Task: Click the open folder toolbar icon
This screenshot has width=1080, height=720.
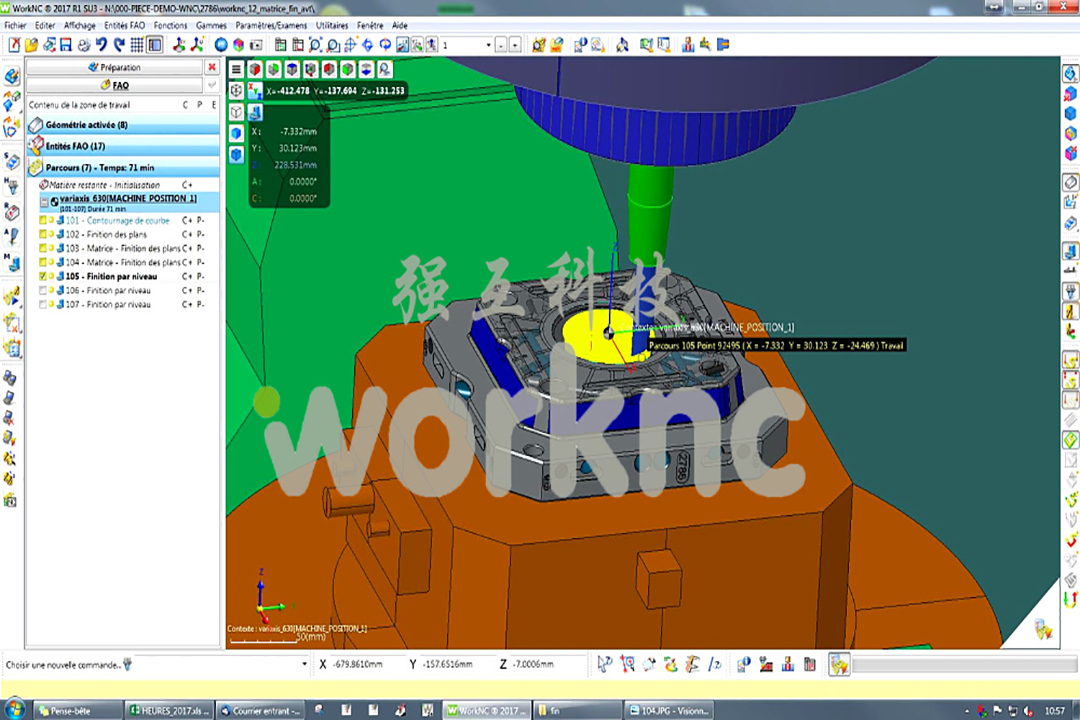Action: [32, 45]
